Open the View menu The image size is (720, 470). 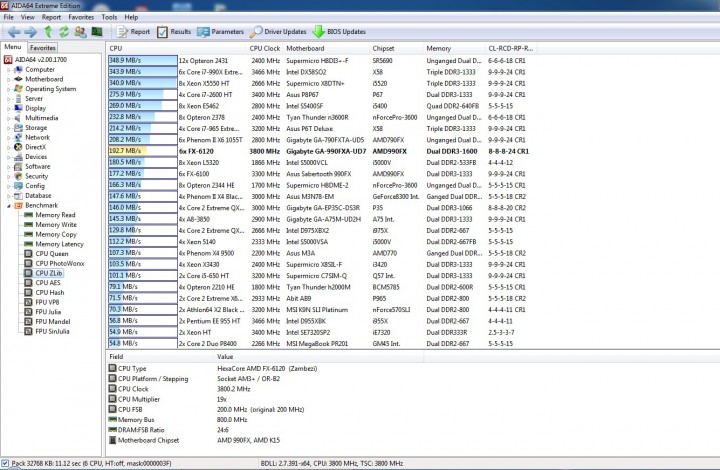(x=28, y=17)
